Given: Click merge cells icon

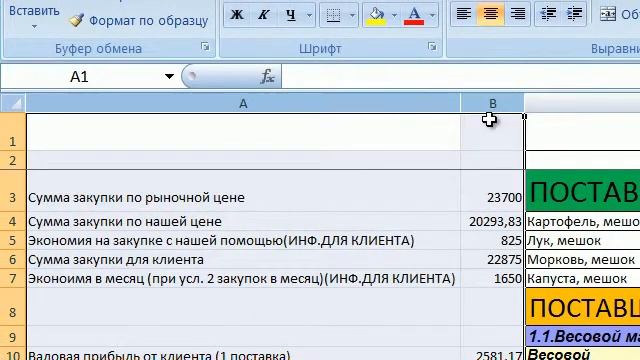Looking at the screenshot, I should [x=608, y=14].
